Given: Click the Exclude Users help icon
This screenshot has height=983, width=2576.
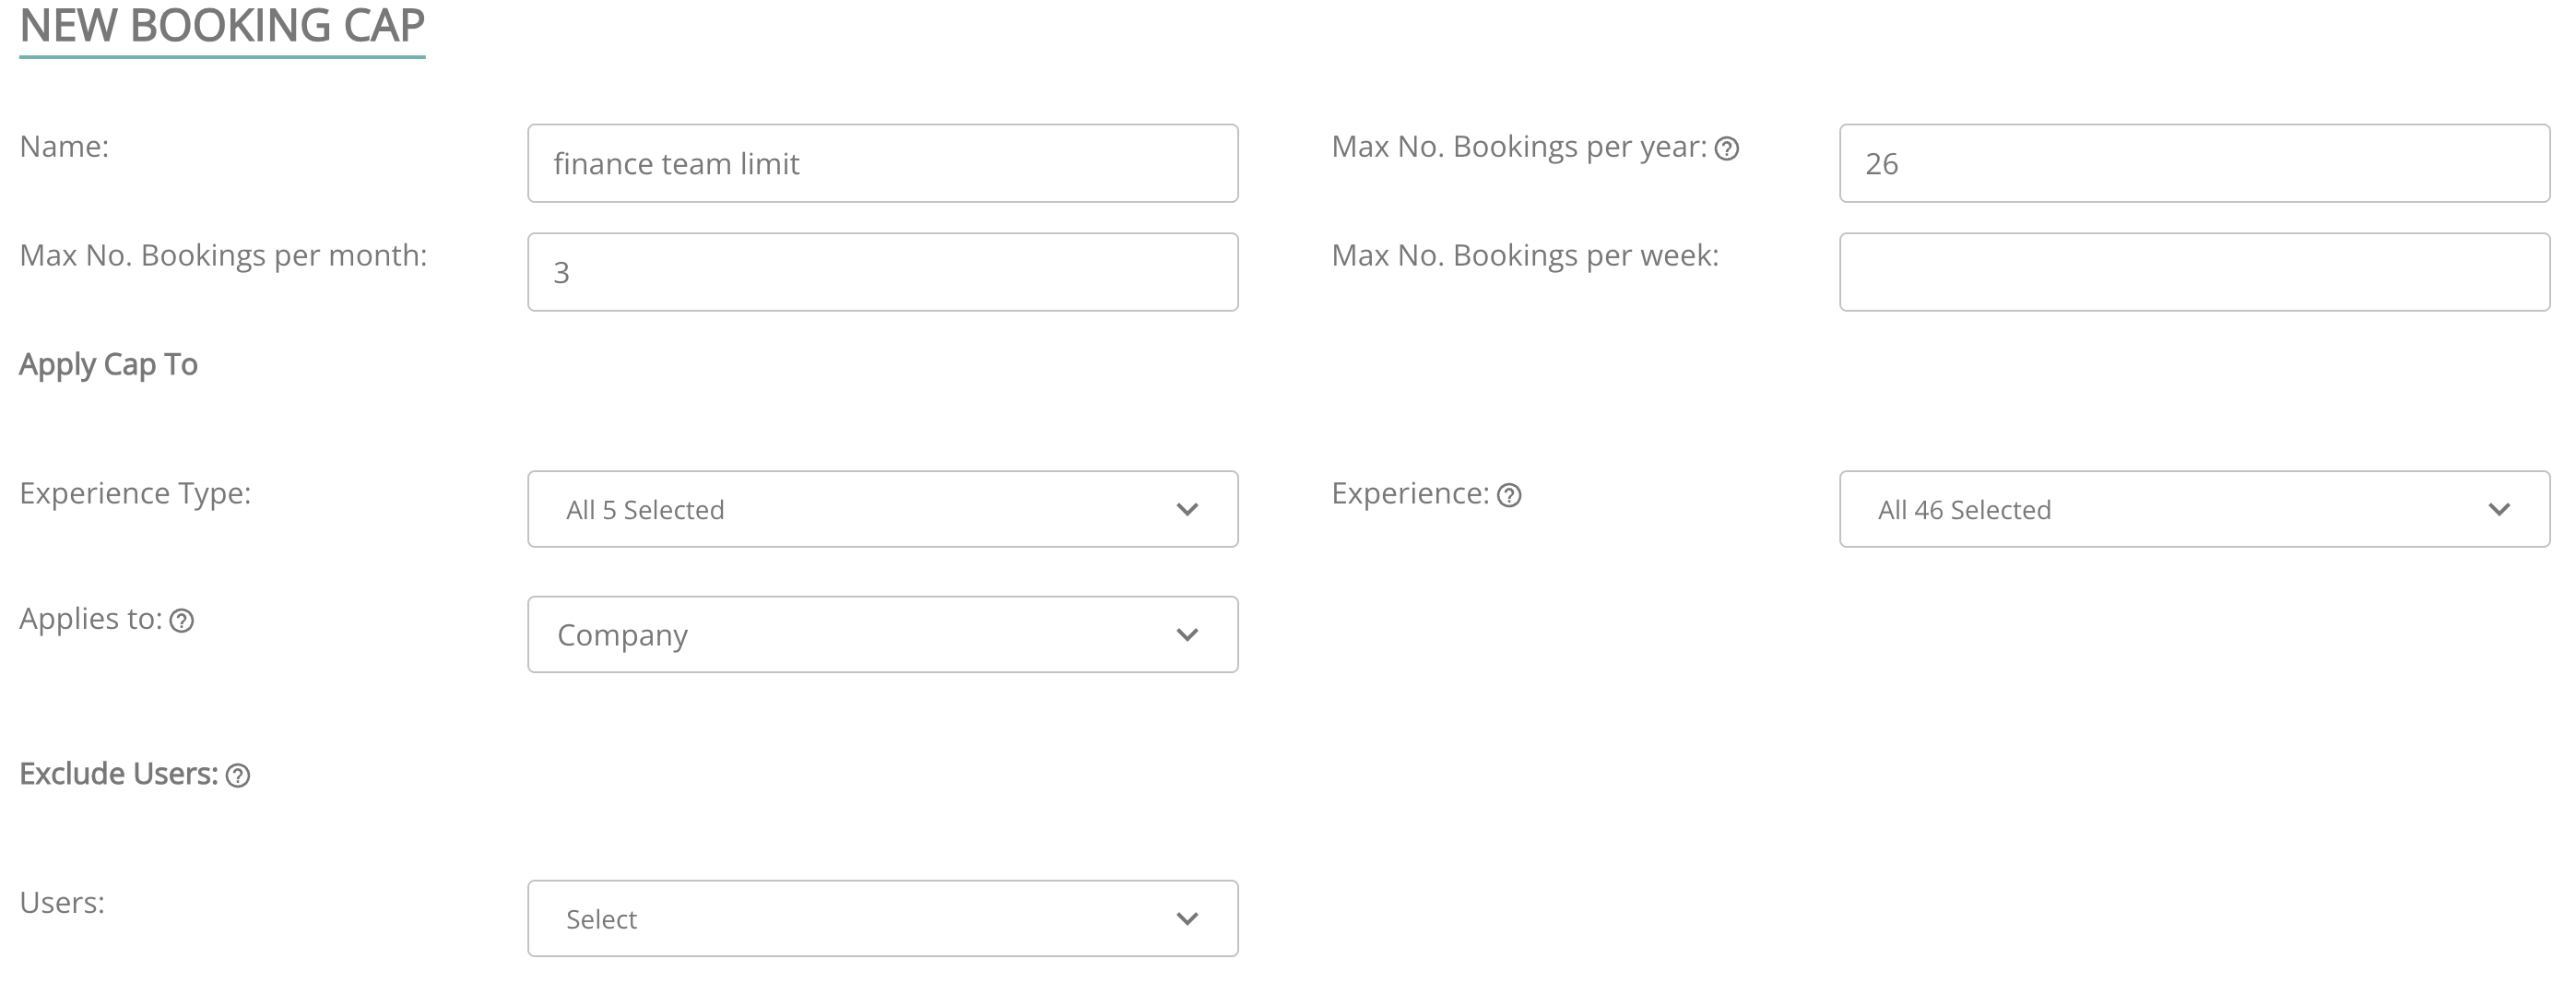Looking at the screenshot, I should [x=238, y=776].
